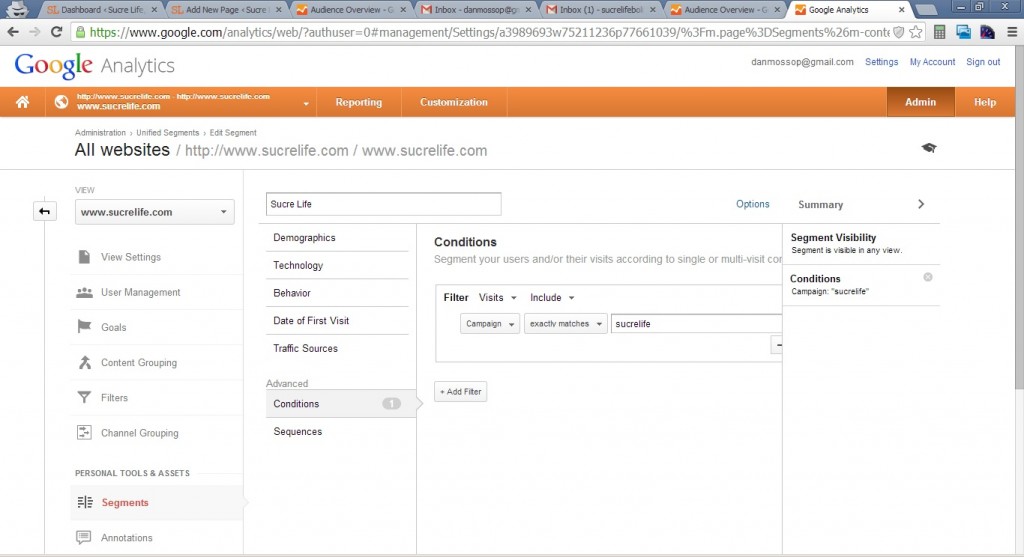The image size is (1024, 557).
Task: Click the Filters funnel icon
Action: pyautogui.click(x=84, y=397)
